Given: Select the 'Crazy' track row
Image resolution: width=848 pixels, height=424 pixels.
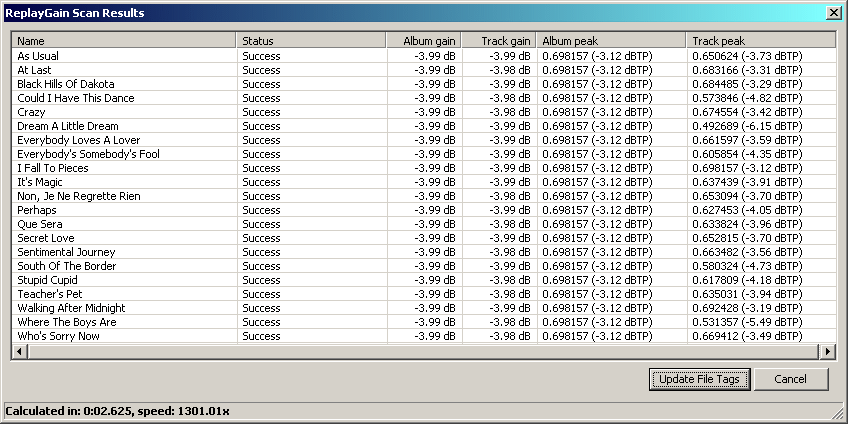Looking at the screenshot, I should tap(423, 112).
